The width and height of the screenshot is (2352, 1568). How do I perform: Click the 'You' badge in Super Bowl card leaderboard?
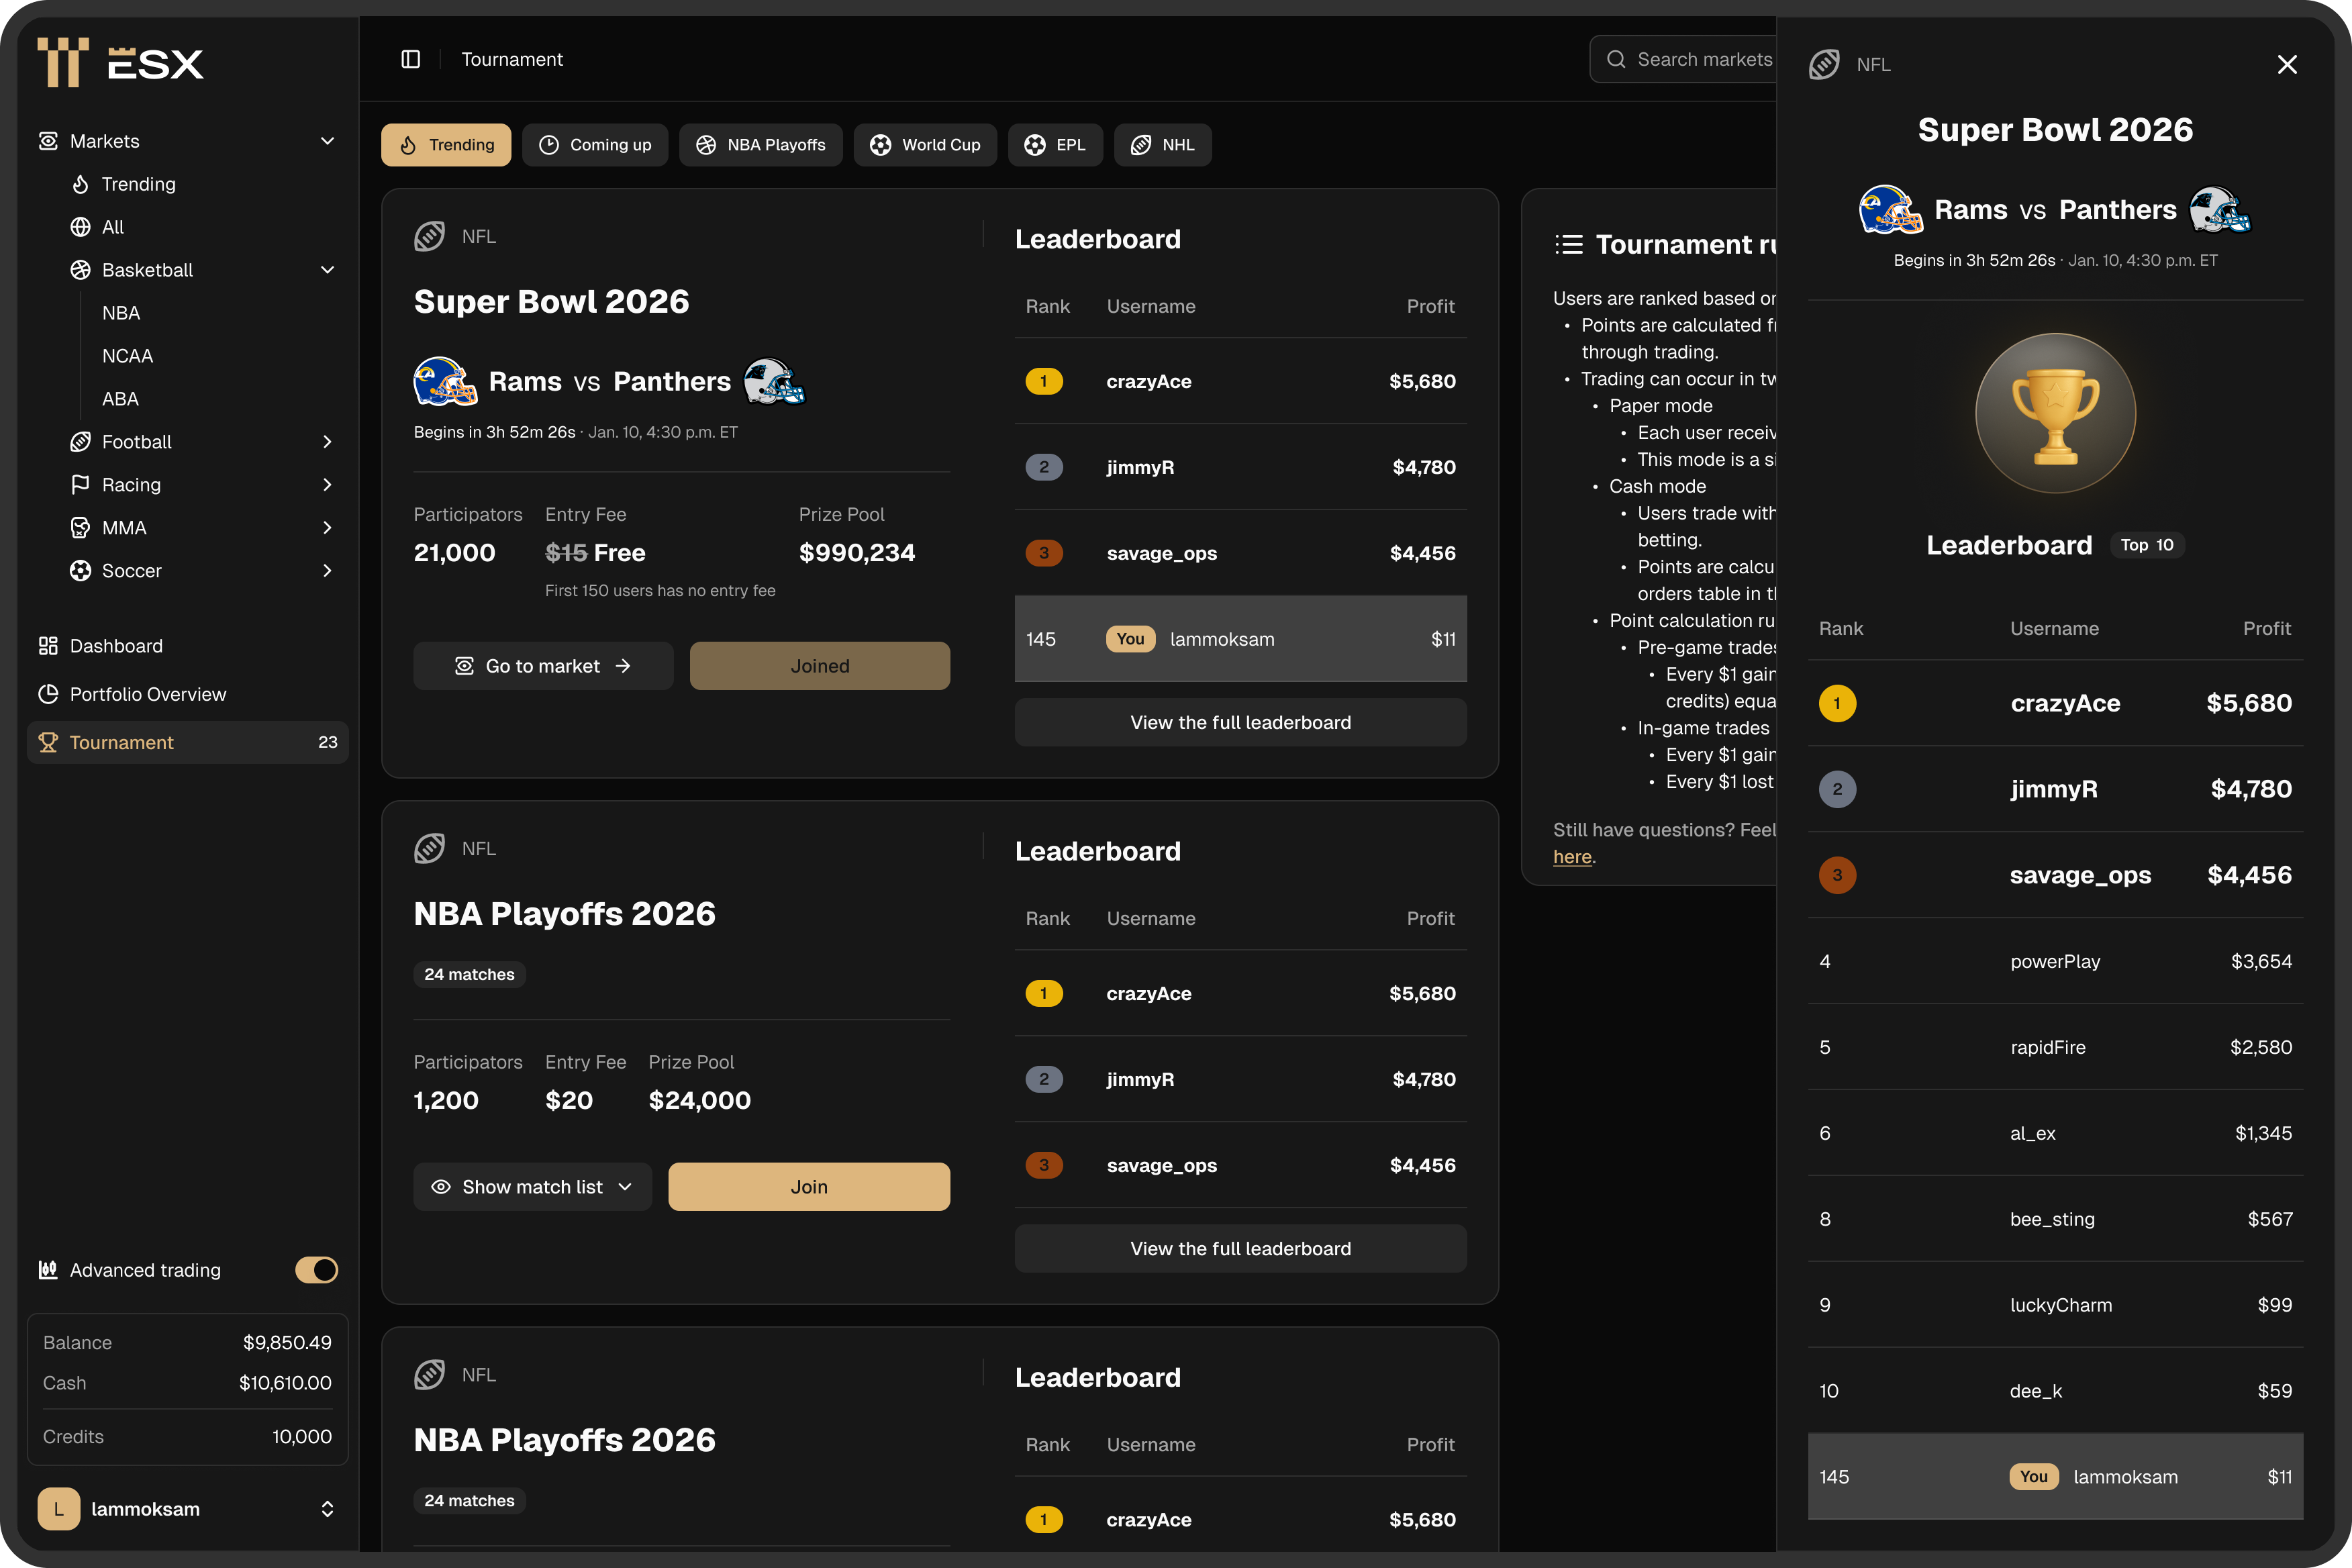1131,639
